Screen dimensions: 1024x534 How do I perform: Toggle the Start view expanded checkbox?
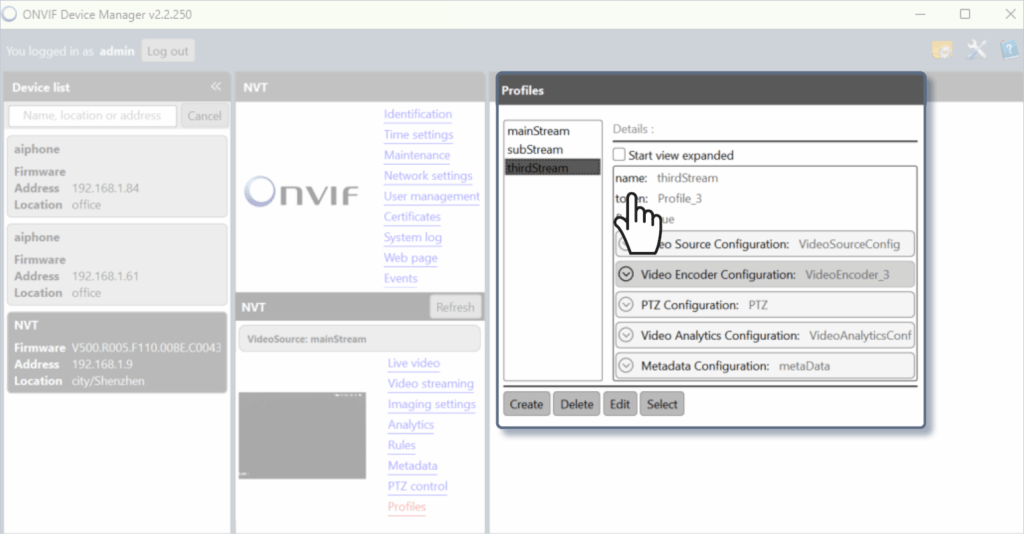tap(620, 155)
